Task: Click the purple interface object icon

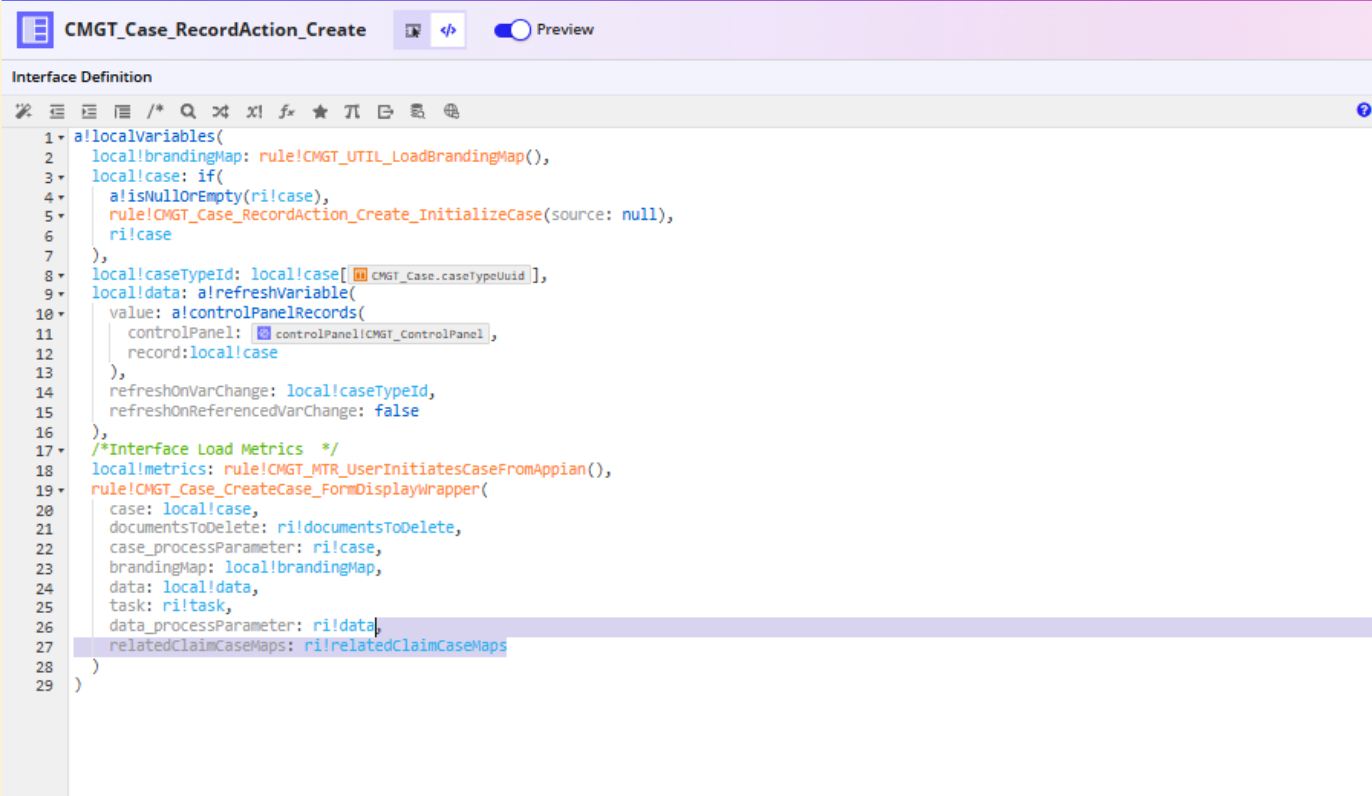Action: (35, 30)
